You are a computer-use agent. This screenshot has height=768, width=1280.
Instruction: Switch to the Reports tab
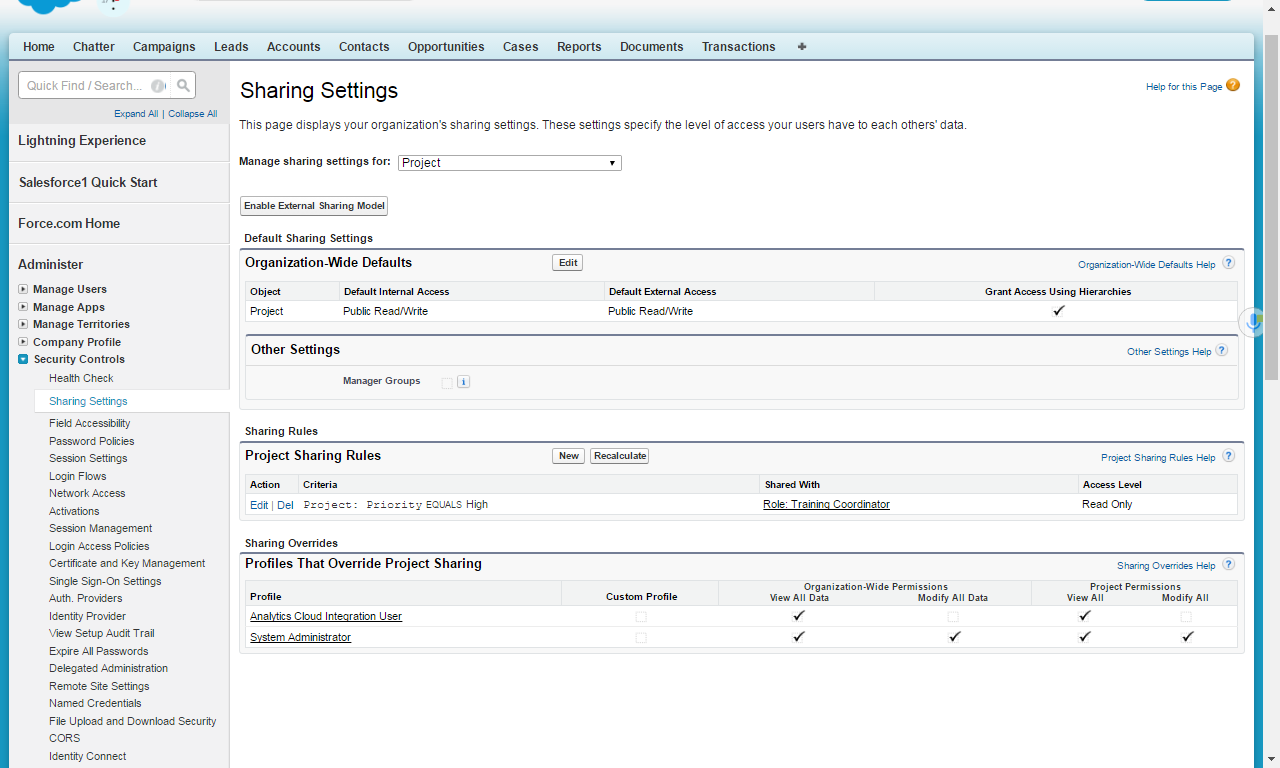pos(579,47)
